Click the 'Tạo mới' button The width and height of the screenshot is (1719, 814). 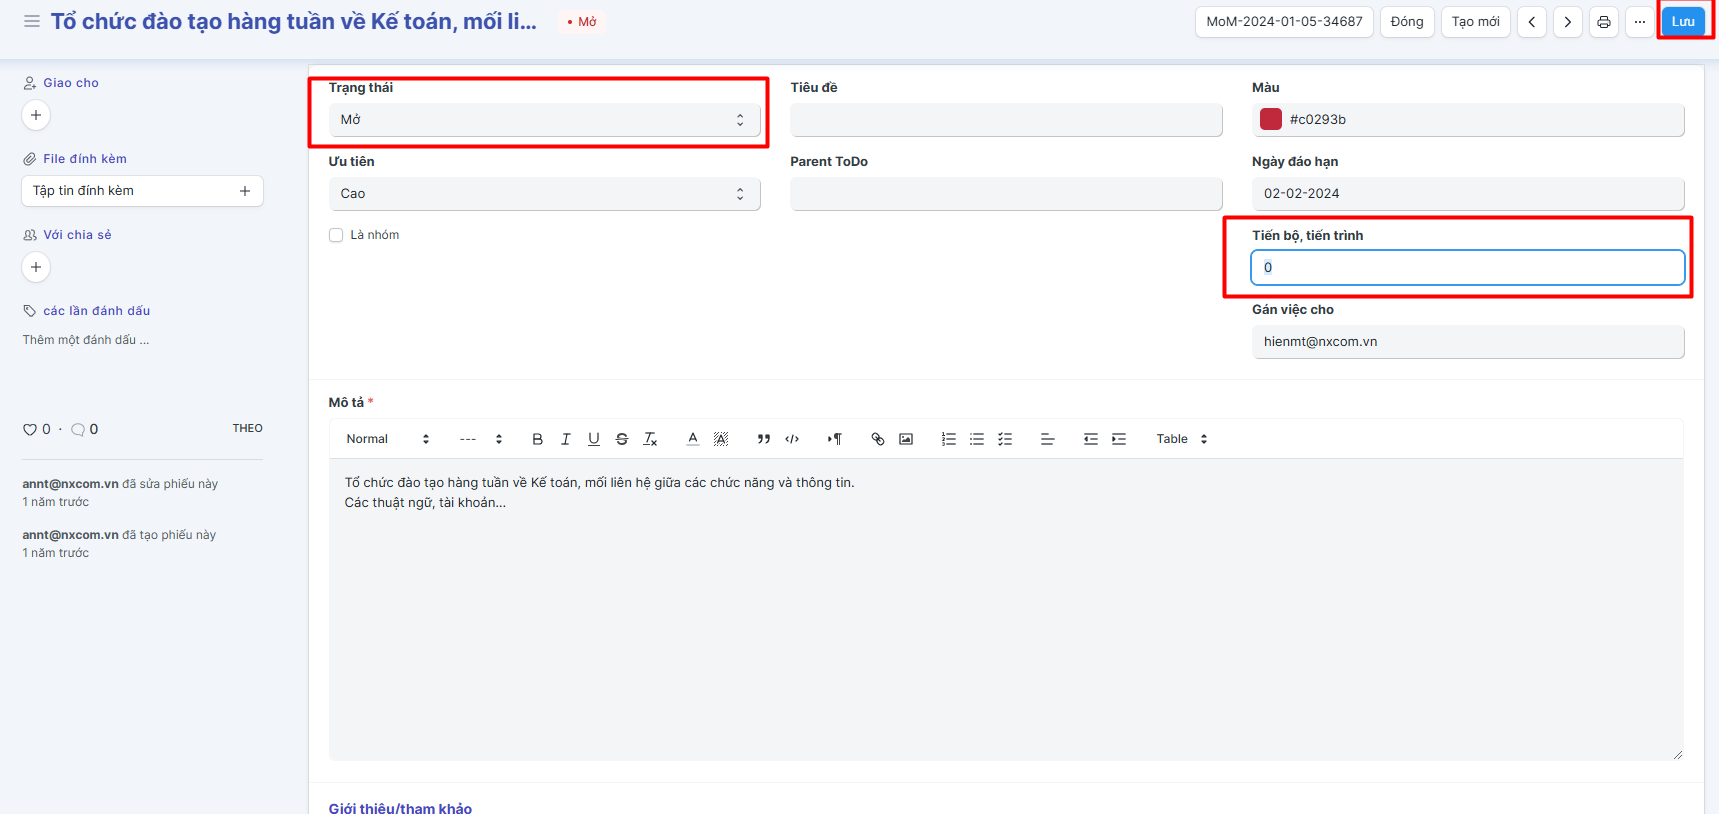click(1475, 22)
